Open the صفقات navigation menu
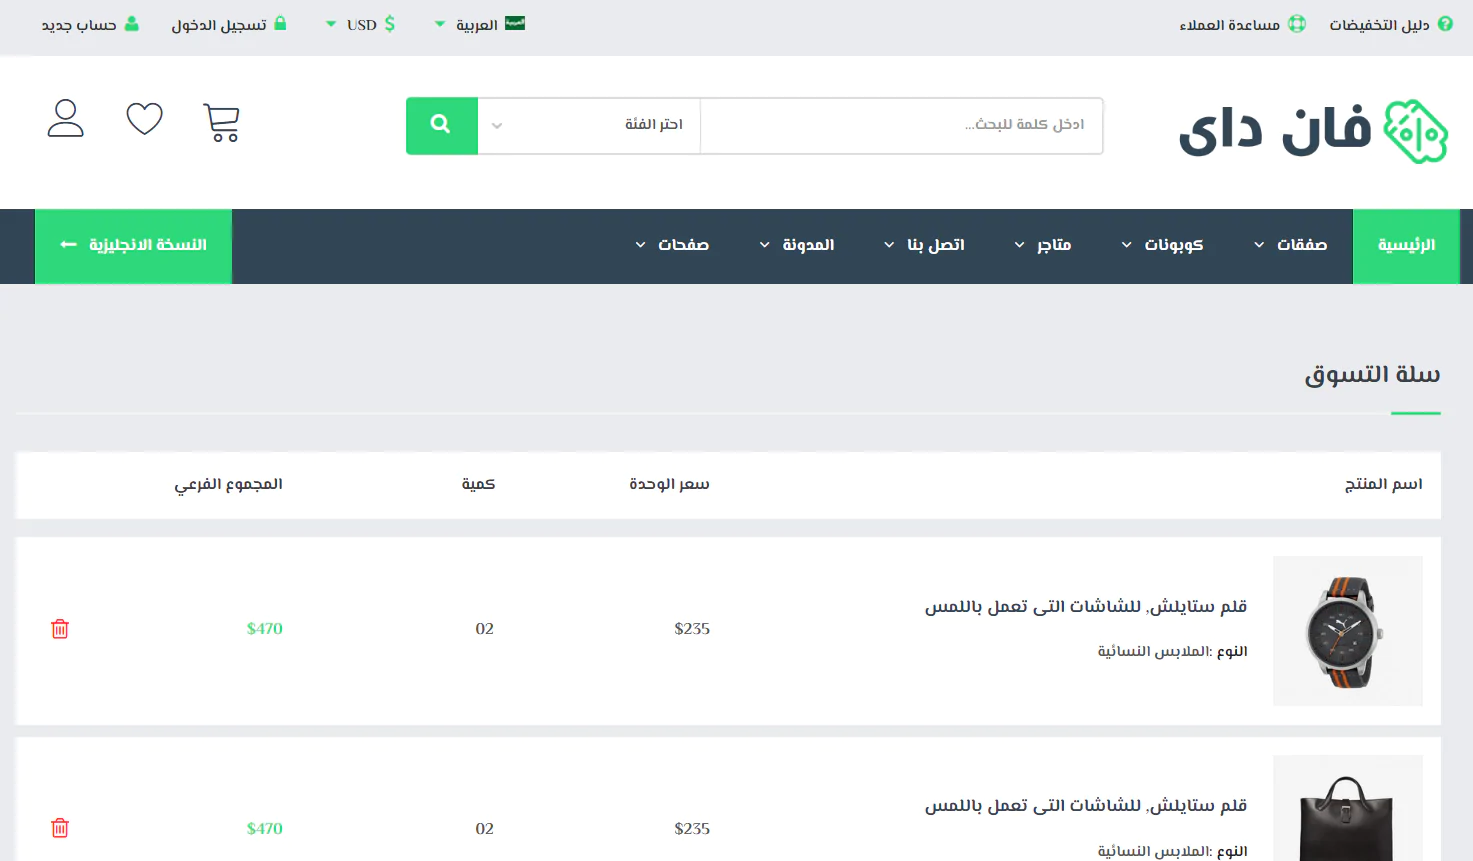Screen dimensions: 1473x861 (1291, 245)
